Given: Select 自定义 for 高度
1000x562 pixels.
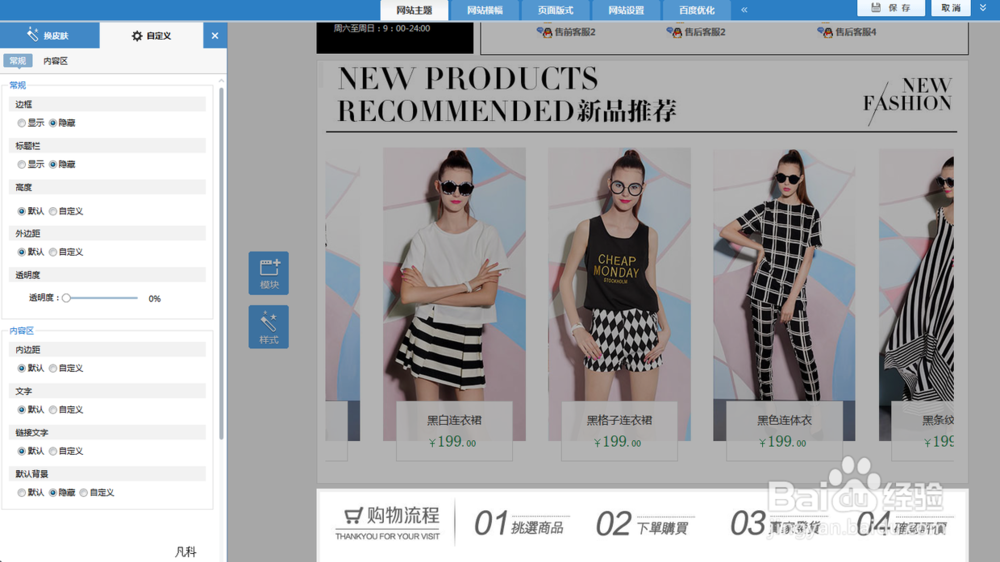Looking at the screenshot, I should 53,211.
